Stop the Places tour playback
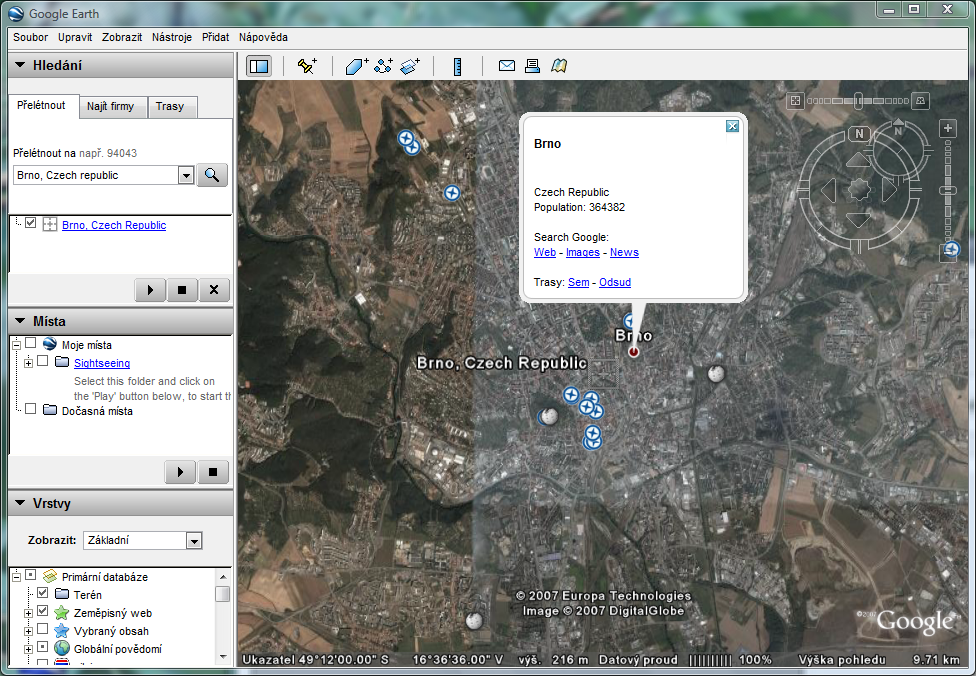The height and width of the screenshot is (676, 976). pos(213,472)
